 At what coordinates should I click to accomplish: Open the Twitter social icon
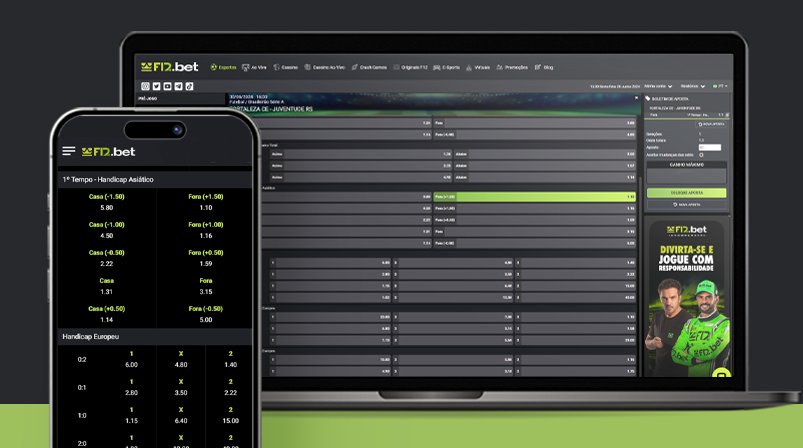(x=156, y=87)
